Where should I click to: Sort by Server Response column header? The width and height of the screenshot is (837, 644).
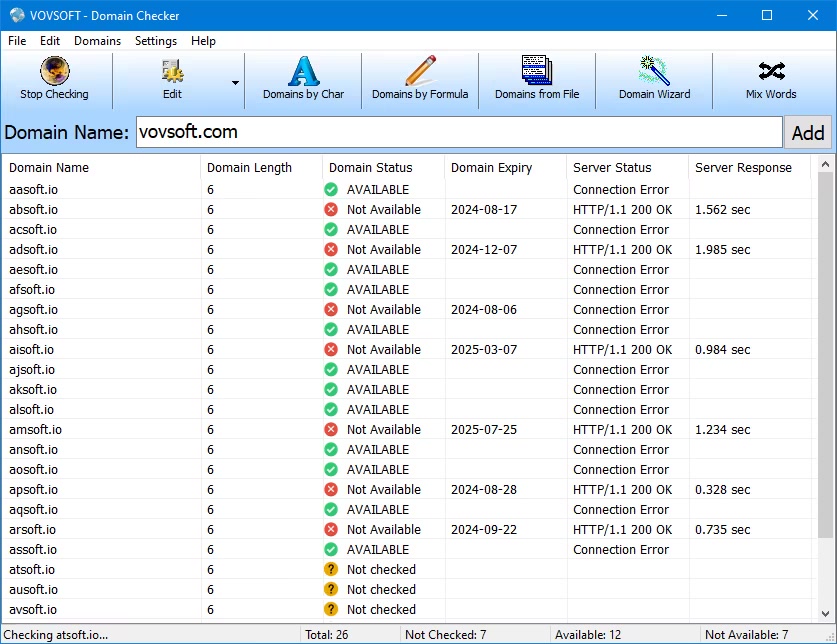click(743, 168)
